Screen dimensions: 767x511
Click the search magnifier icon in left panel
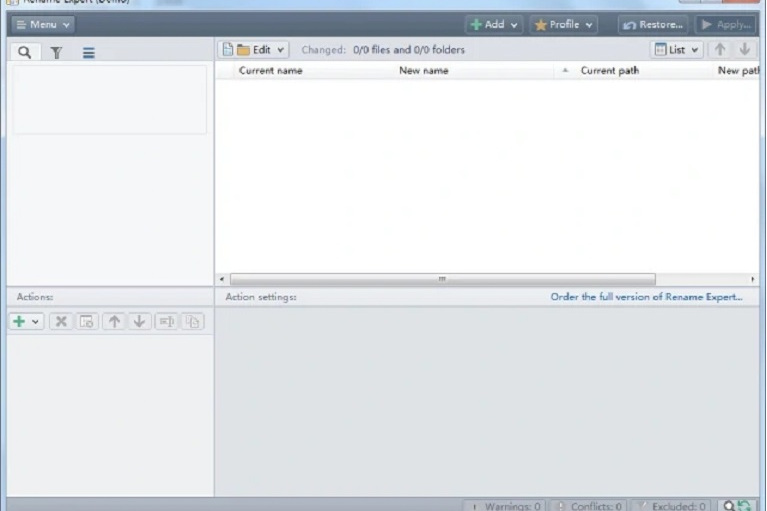point(24,52)
